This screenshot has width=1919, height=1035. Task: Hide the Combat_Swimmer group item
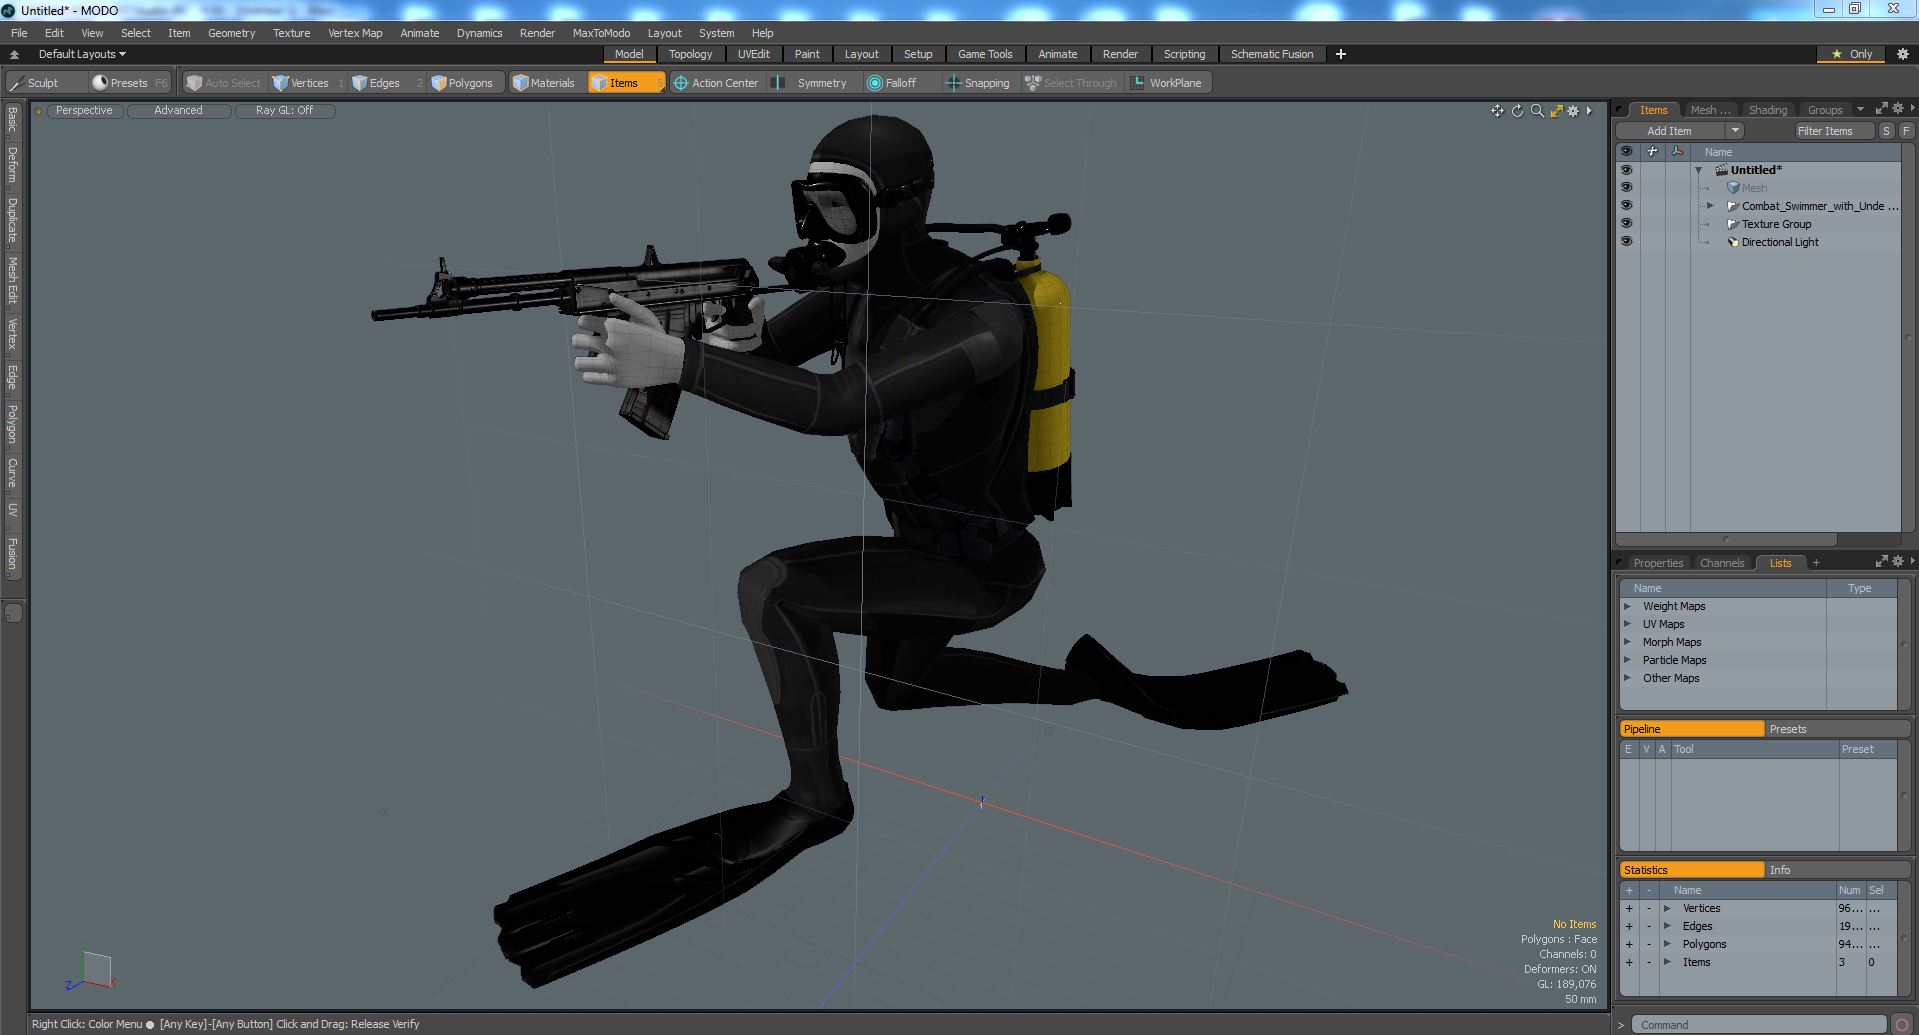[x=1626, y=206]
